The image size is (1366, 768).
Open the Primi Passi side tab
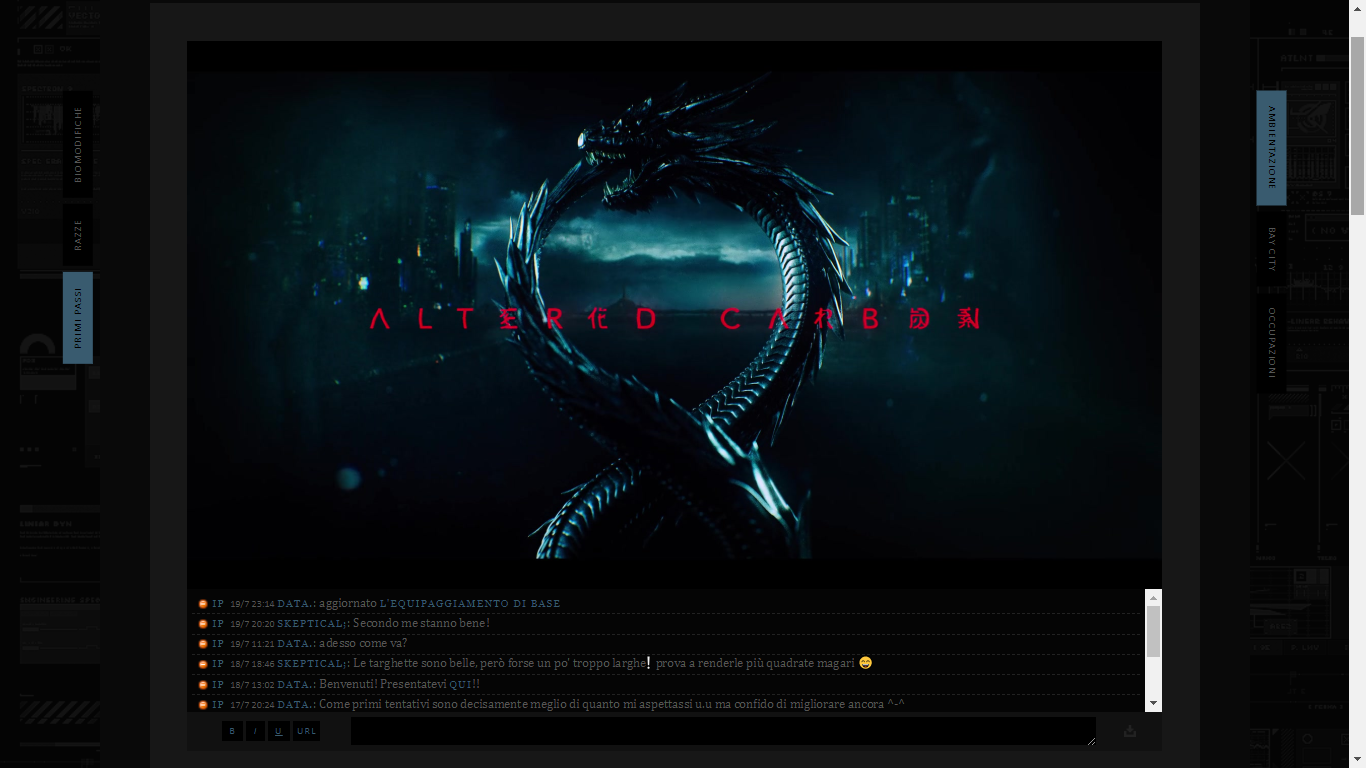coord(78,318)
